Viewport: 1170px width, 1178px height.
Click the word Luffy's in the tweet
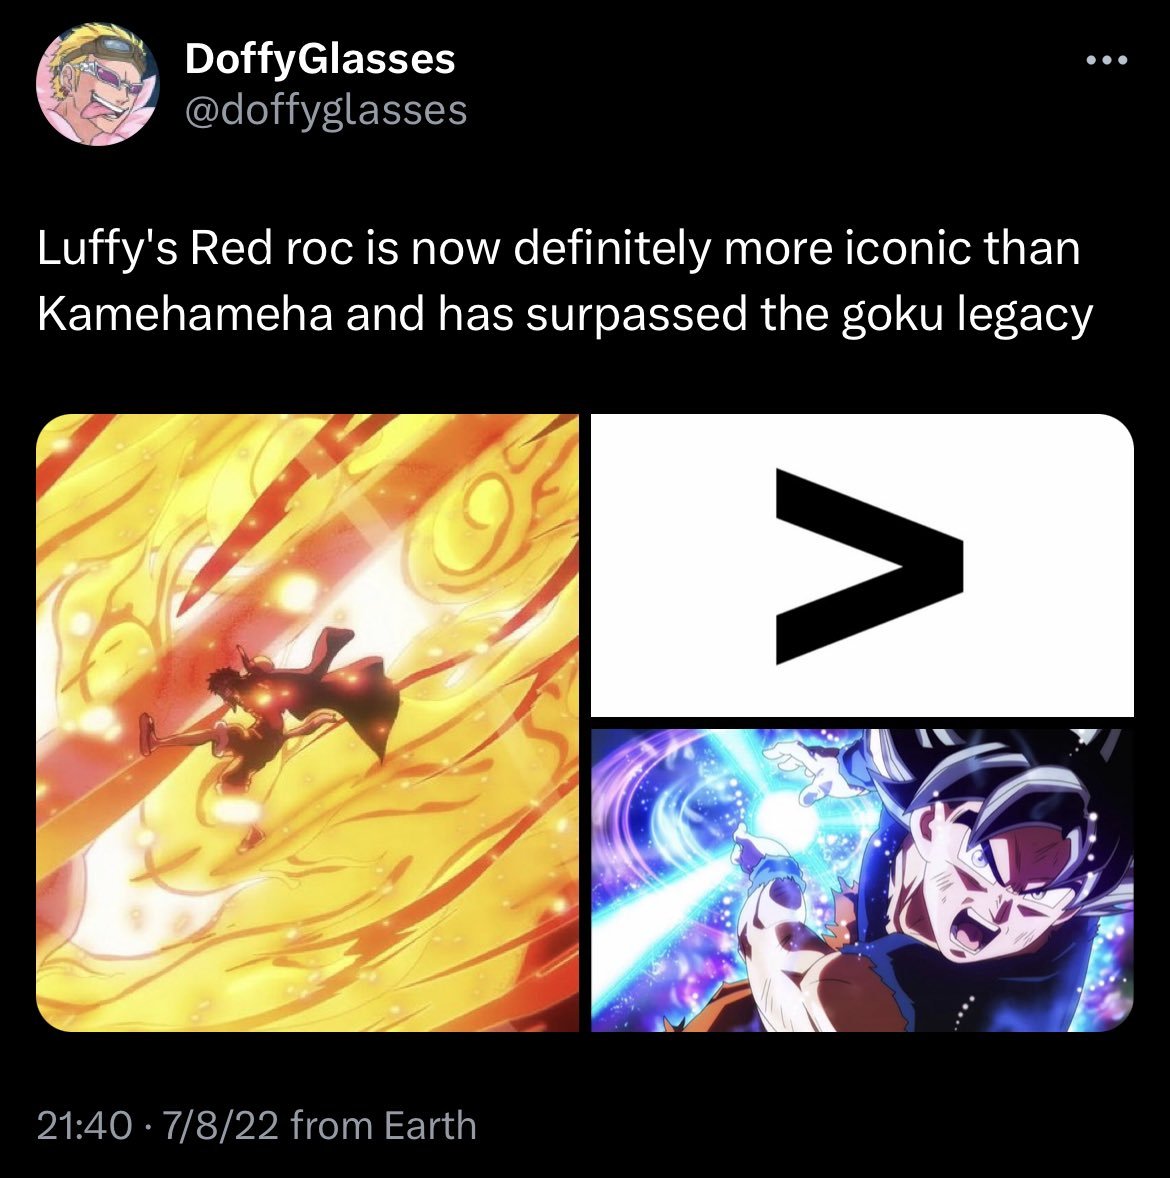click(107, 248)
